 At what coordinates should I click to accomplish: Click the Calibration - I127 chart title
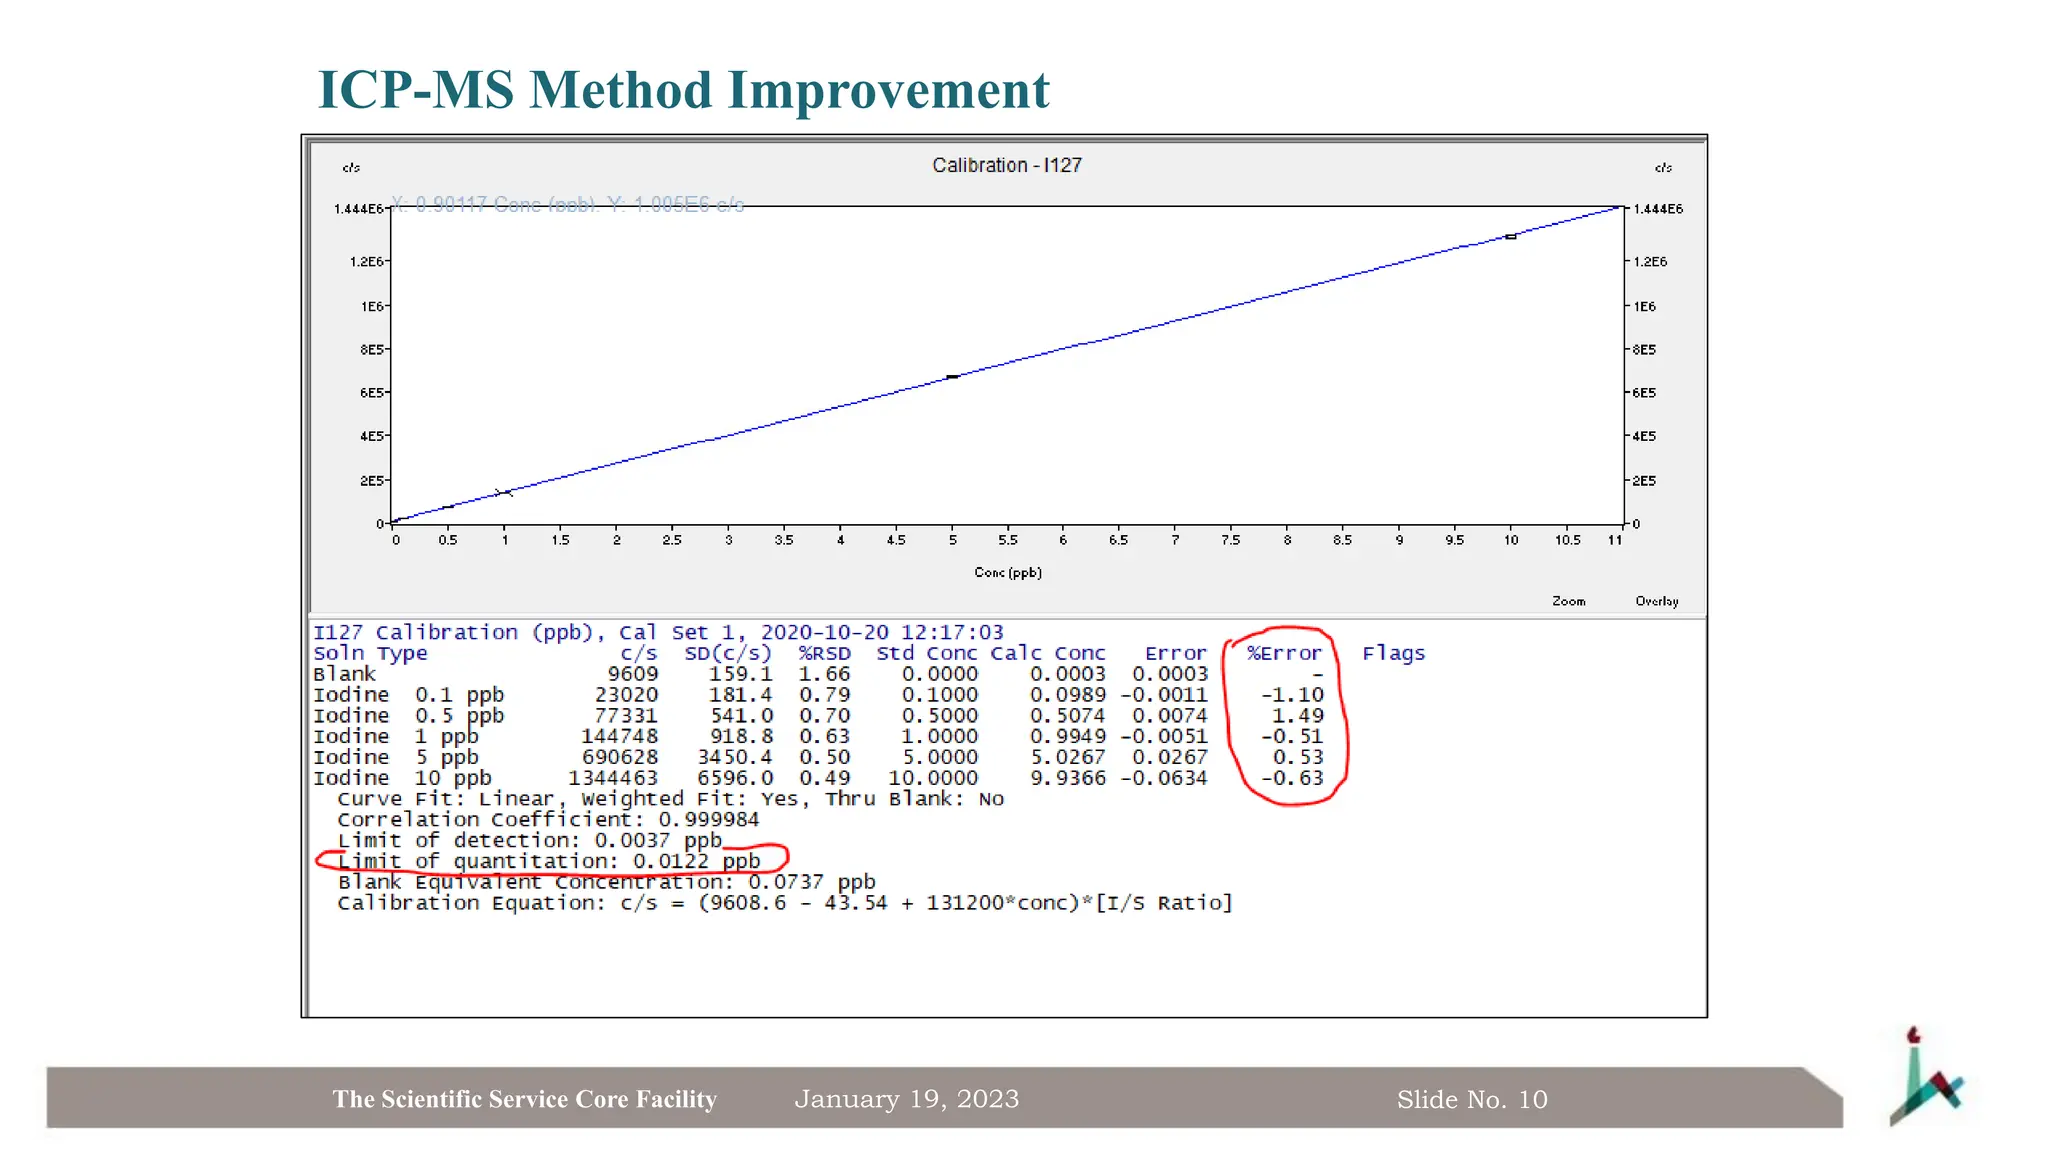point(1006,166)
